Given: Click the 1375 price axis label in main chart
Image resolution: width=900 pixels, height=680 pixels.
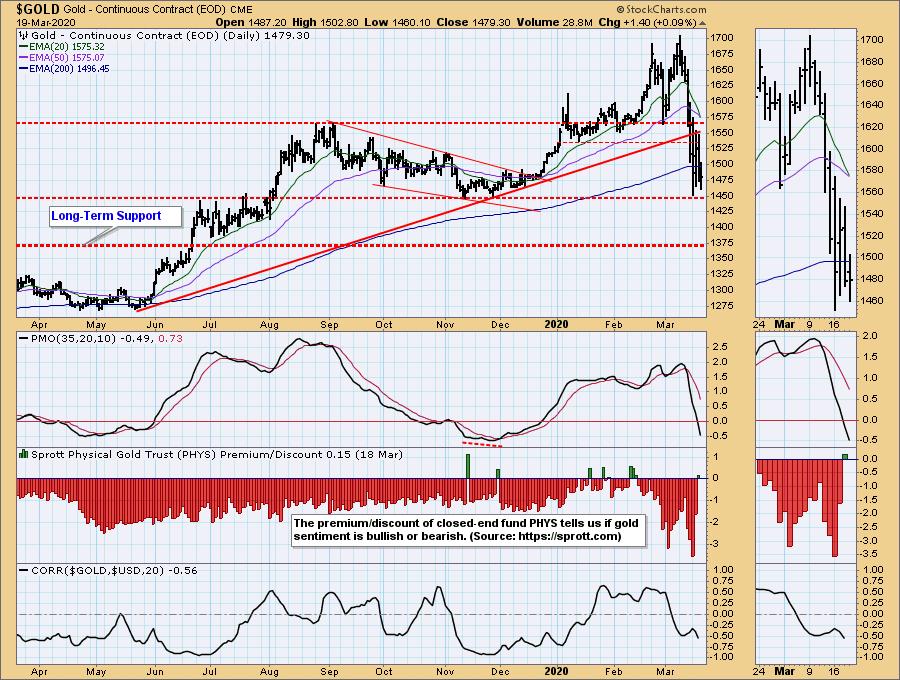Looking at the screenshot, I should pos(721,243).
